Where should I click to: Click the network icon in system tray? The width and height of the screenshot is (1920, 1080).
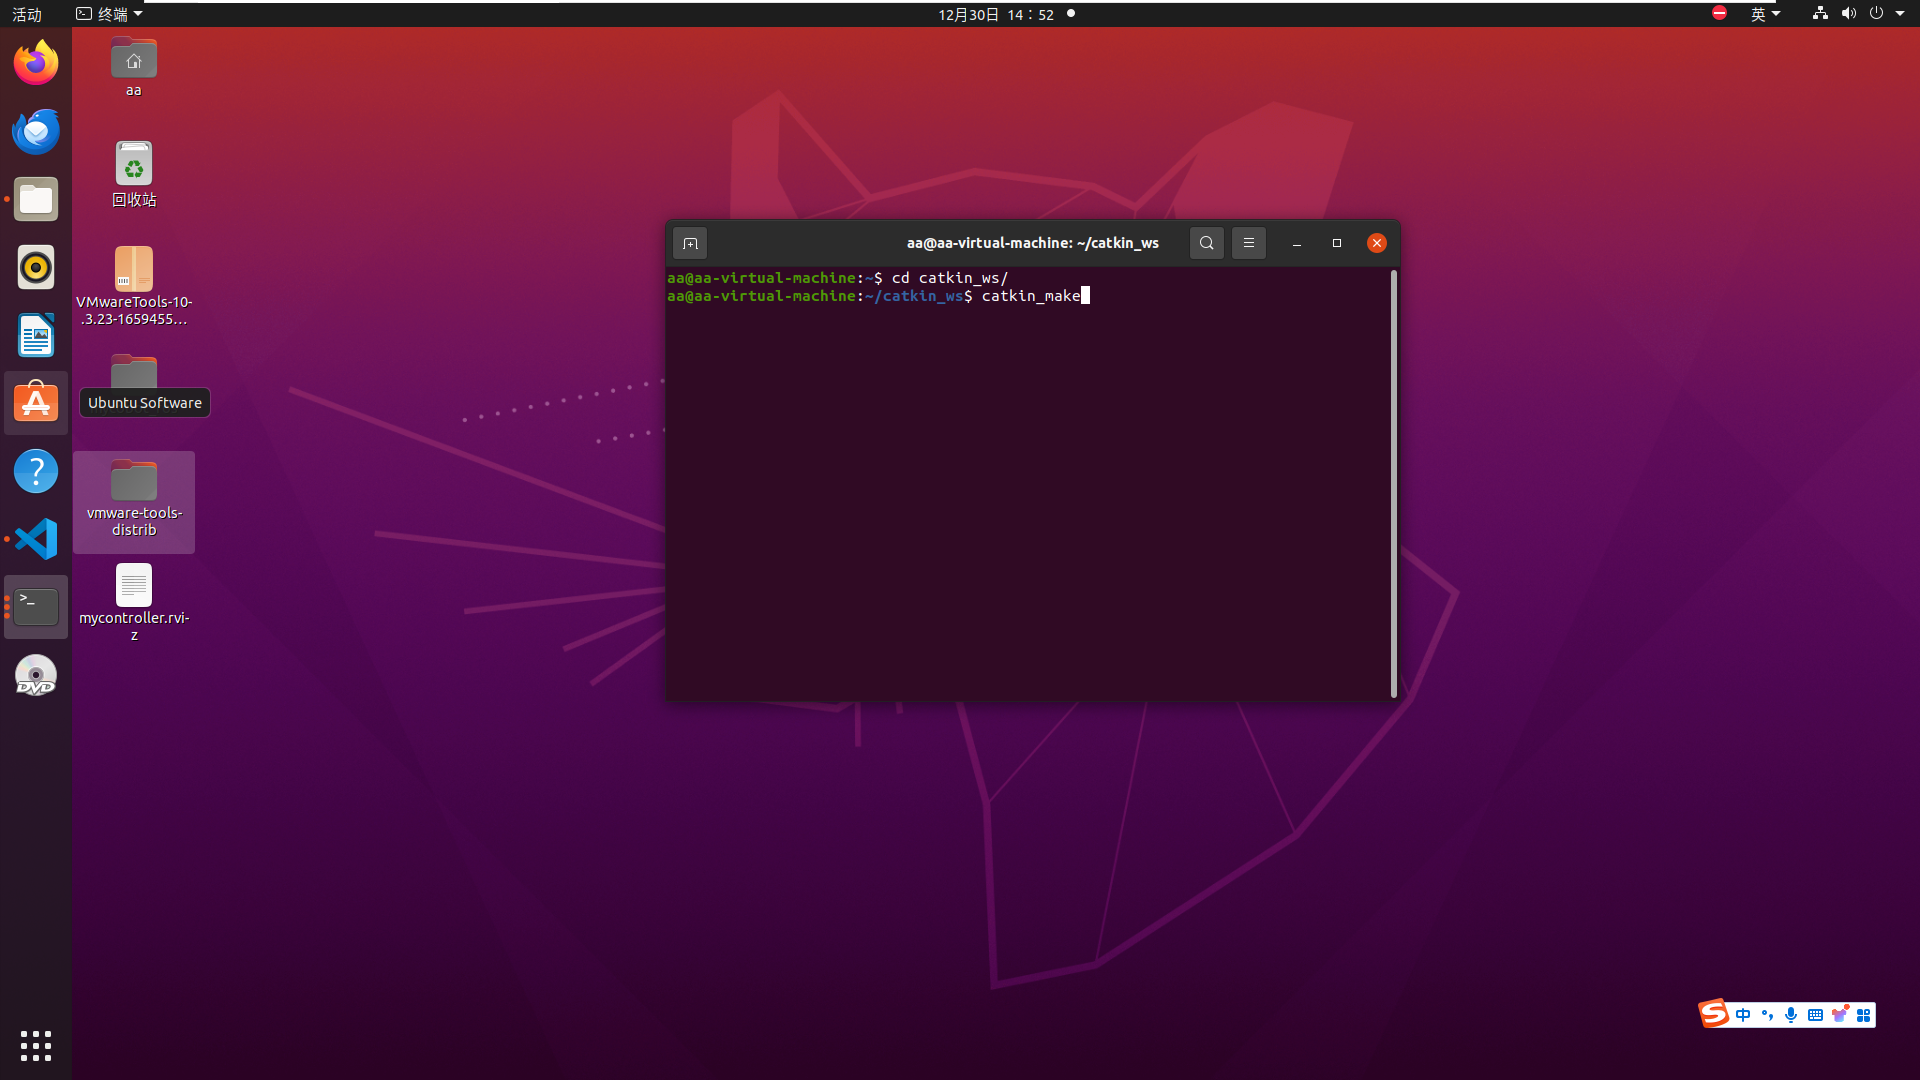tap(1820, 13)
